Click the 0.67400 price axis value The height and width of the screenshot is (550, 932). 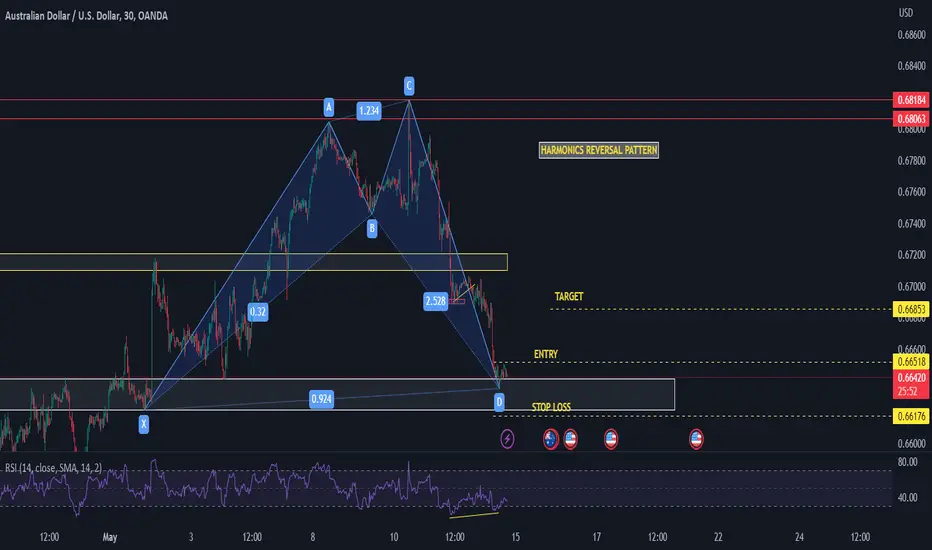tap(911, 224)
